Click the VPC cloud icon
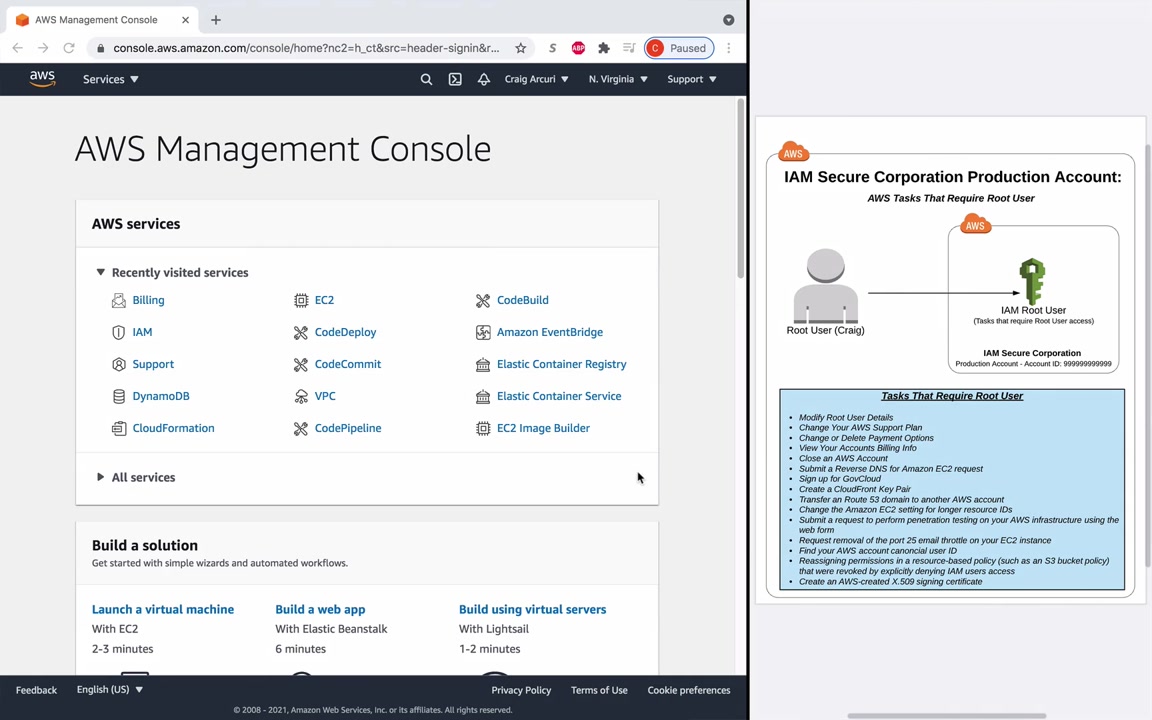The width and height of the screenshot is (1152, 720). click(x=300, y=396)
